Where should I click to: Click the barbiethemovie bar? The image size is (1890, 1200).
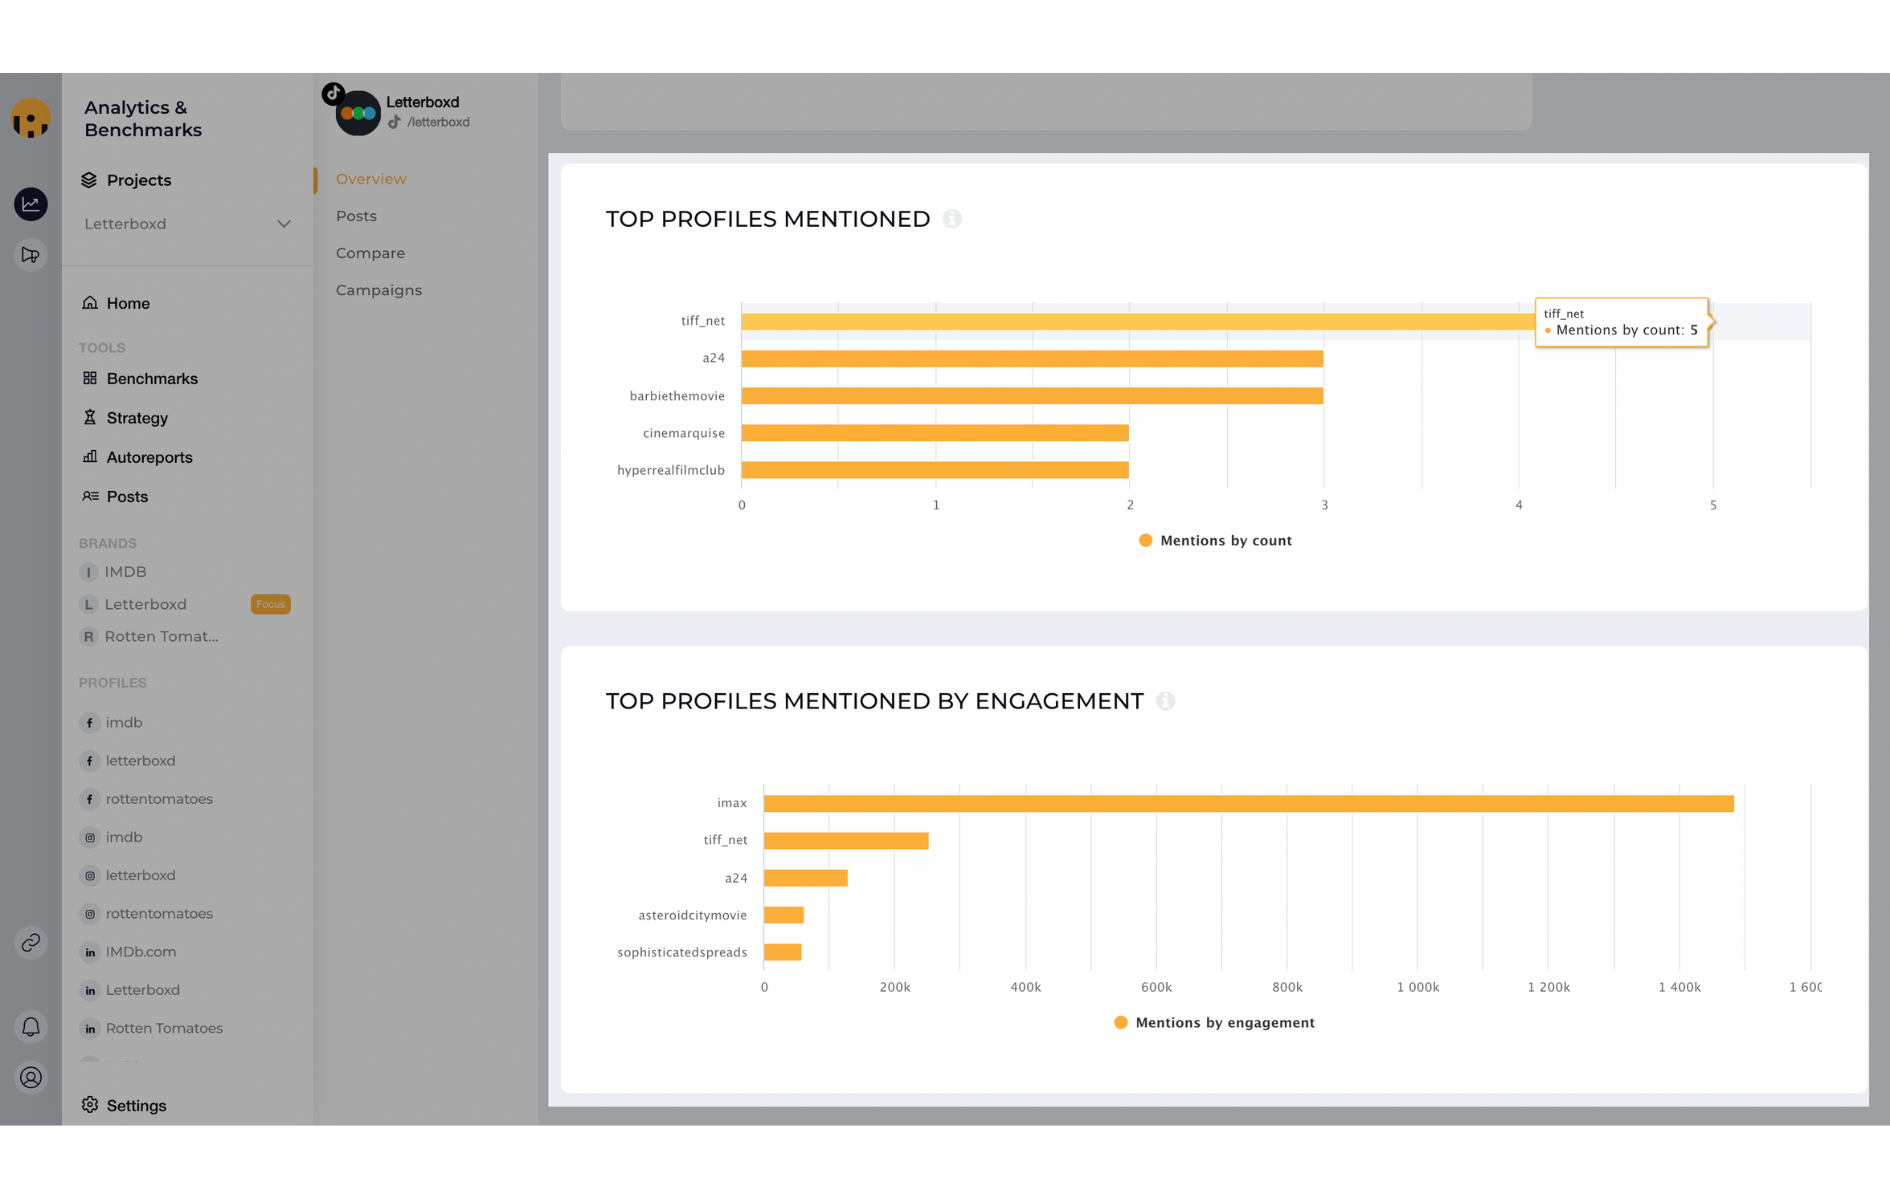(1032, 396)
